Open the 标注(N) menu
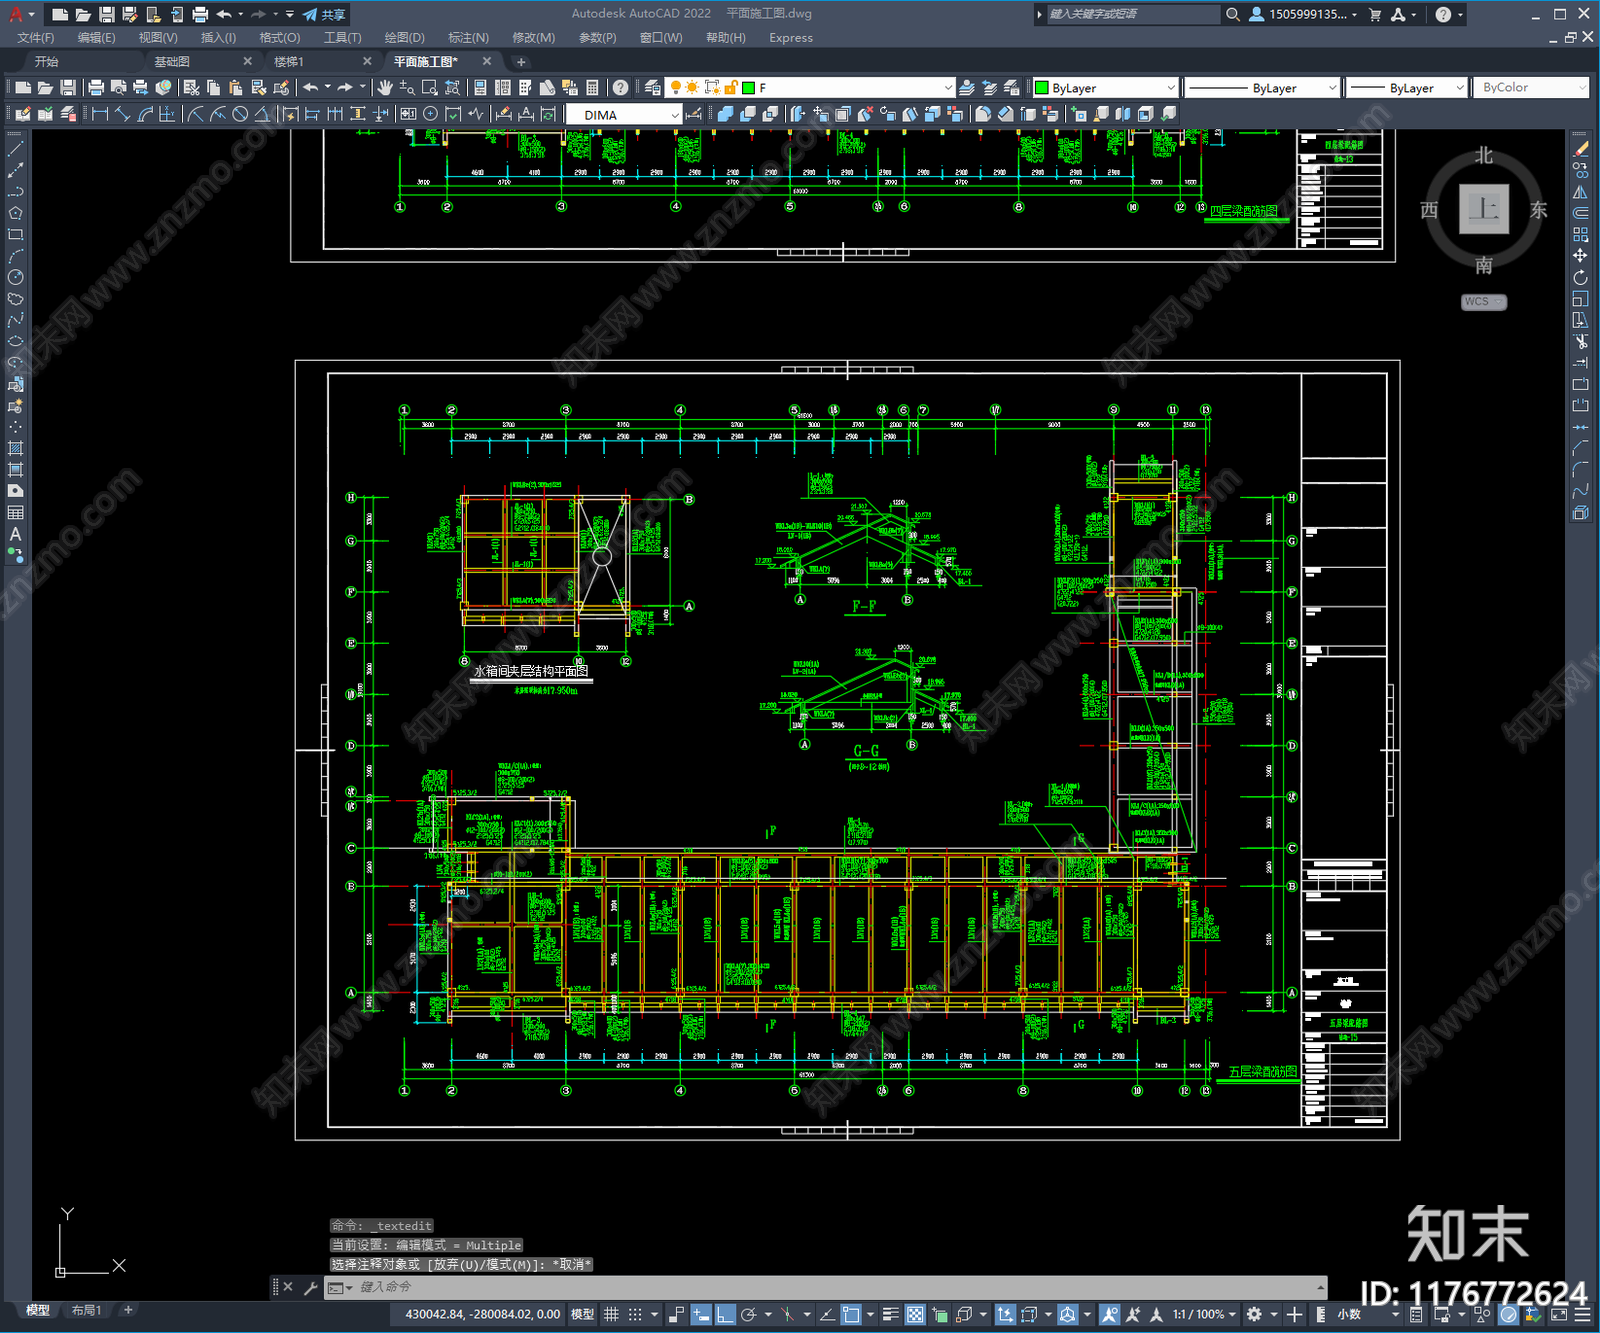The height and width of the screenshot is (1333, 1600). point(468,37)
